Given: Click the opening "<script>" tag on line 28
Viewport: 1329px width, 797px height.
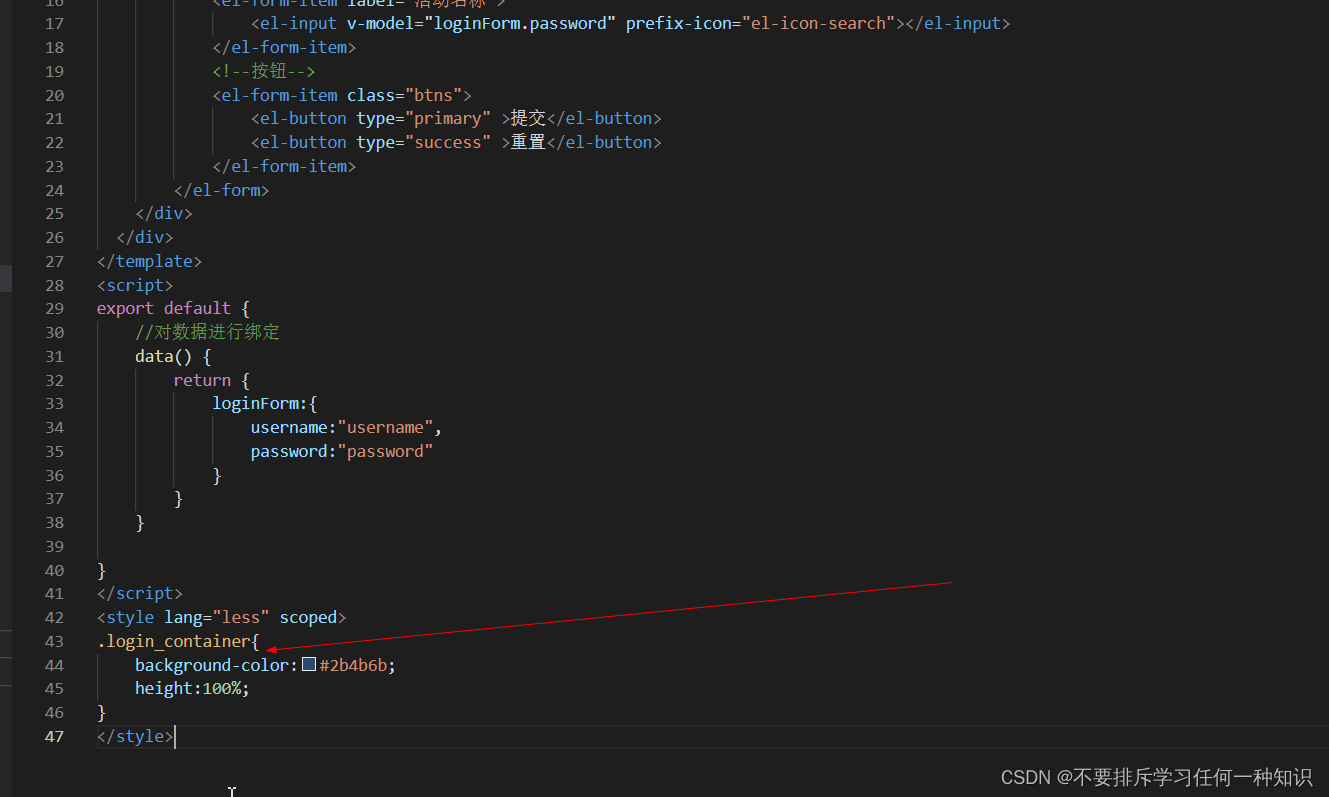Looking at the screenshot, I should [135, 285].
